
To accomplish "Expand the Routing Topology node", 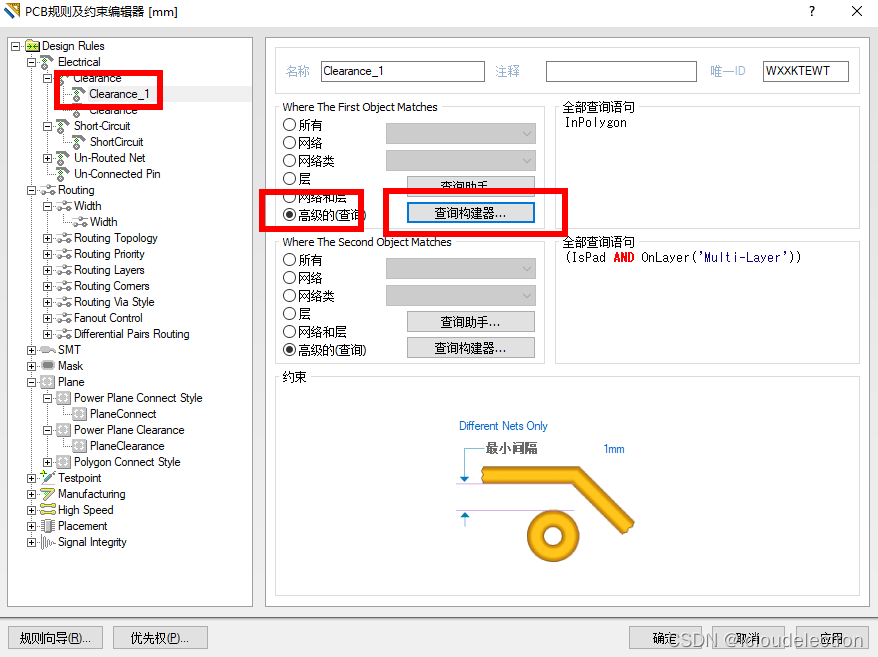I will coord(48,239).
